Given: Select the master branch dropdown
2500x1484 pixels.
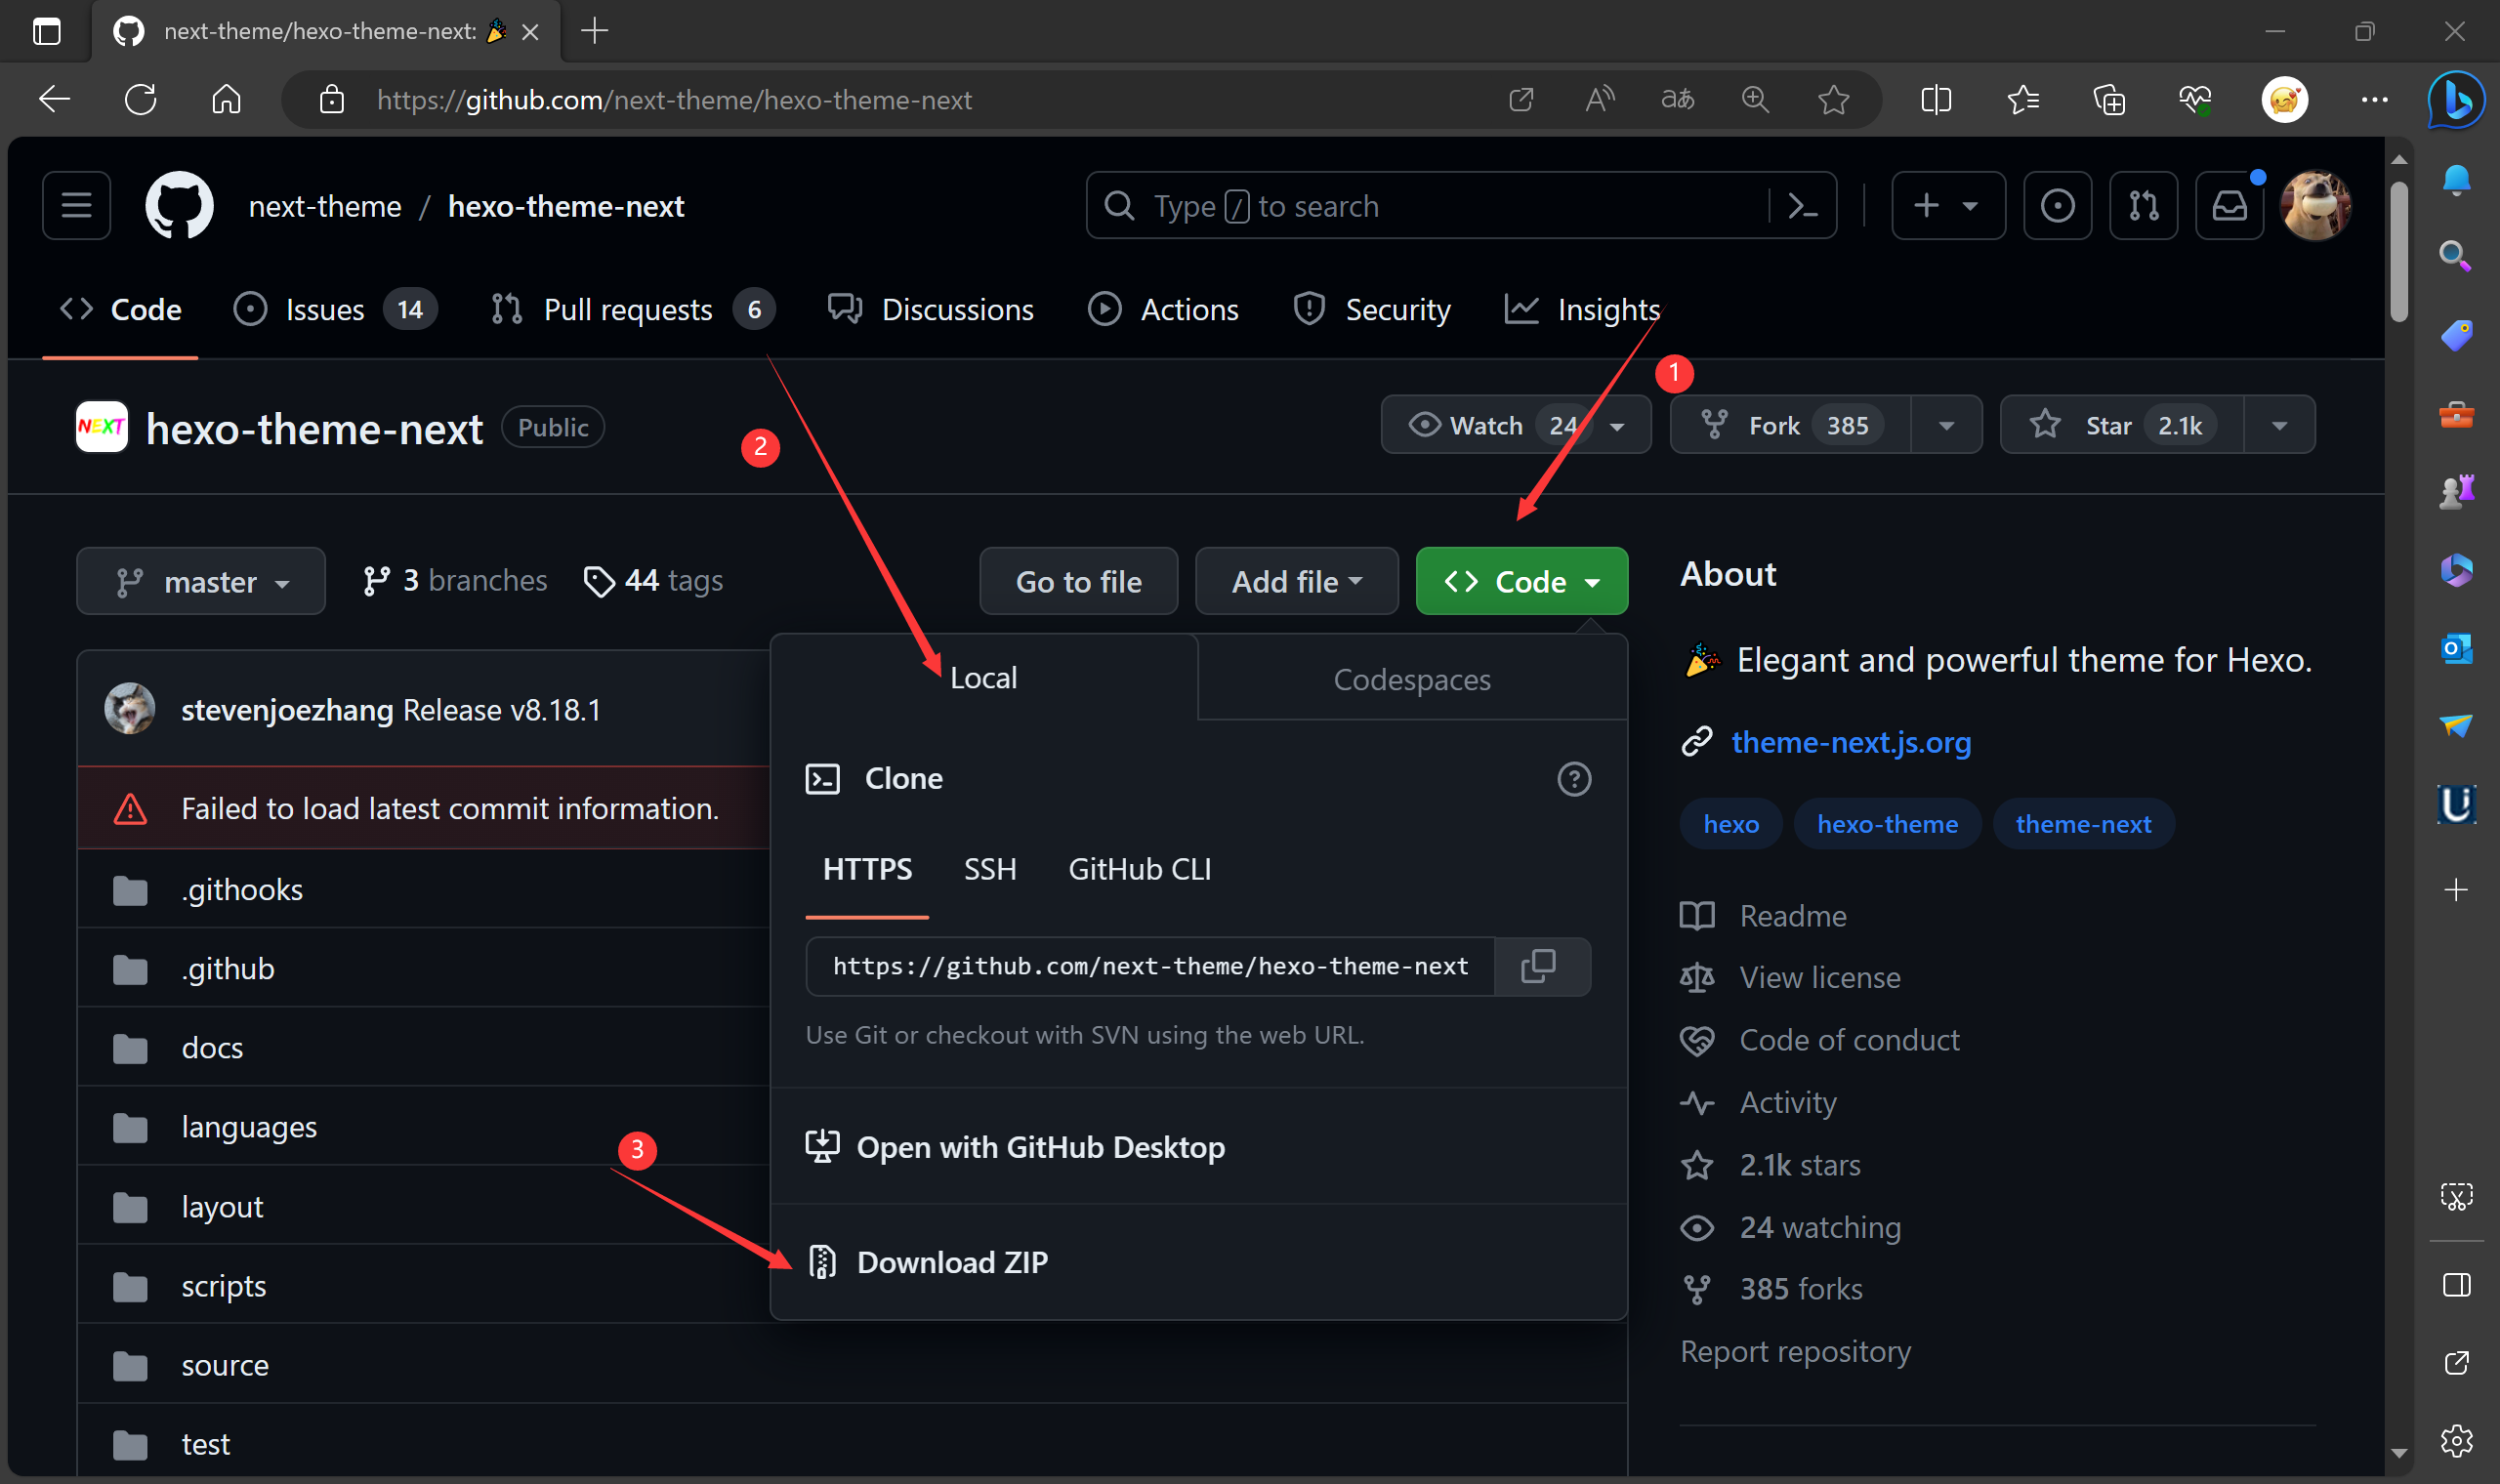Looking at the screenshot, I should [199, 580].
